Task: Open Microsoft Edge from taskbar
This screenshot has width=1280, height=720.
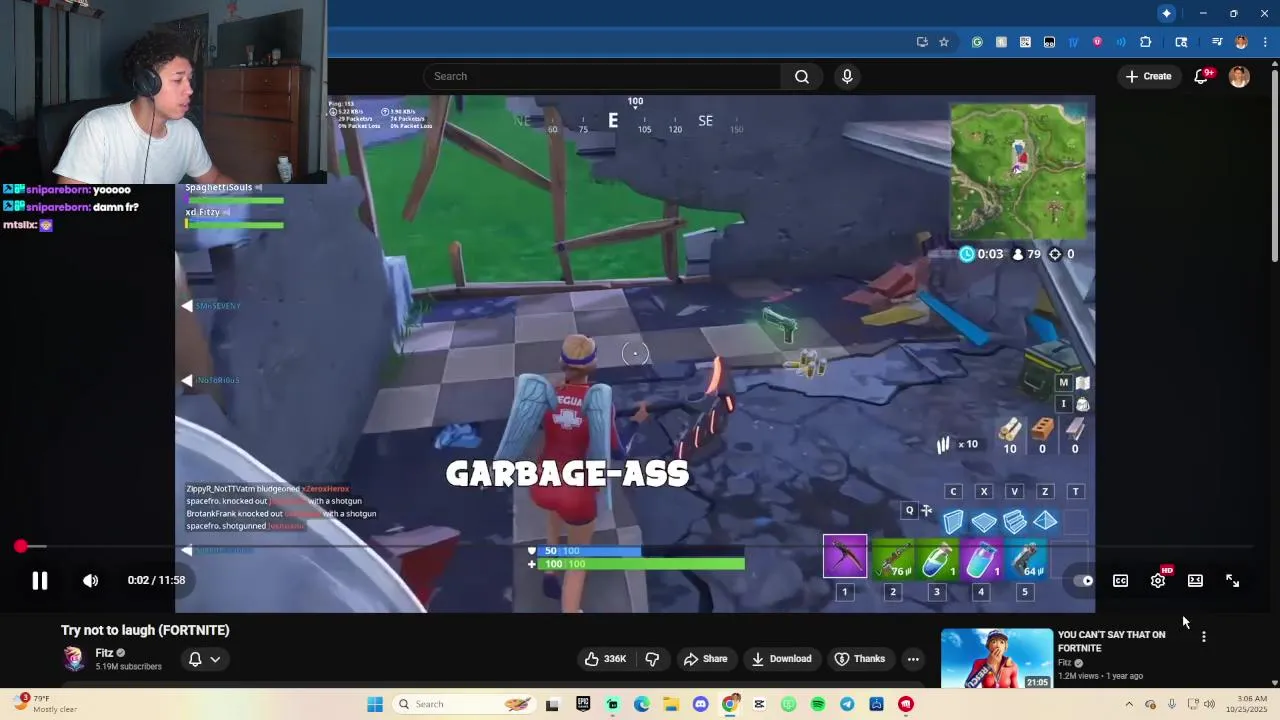Action: point(641,704)
